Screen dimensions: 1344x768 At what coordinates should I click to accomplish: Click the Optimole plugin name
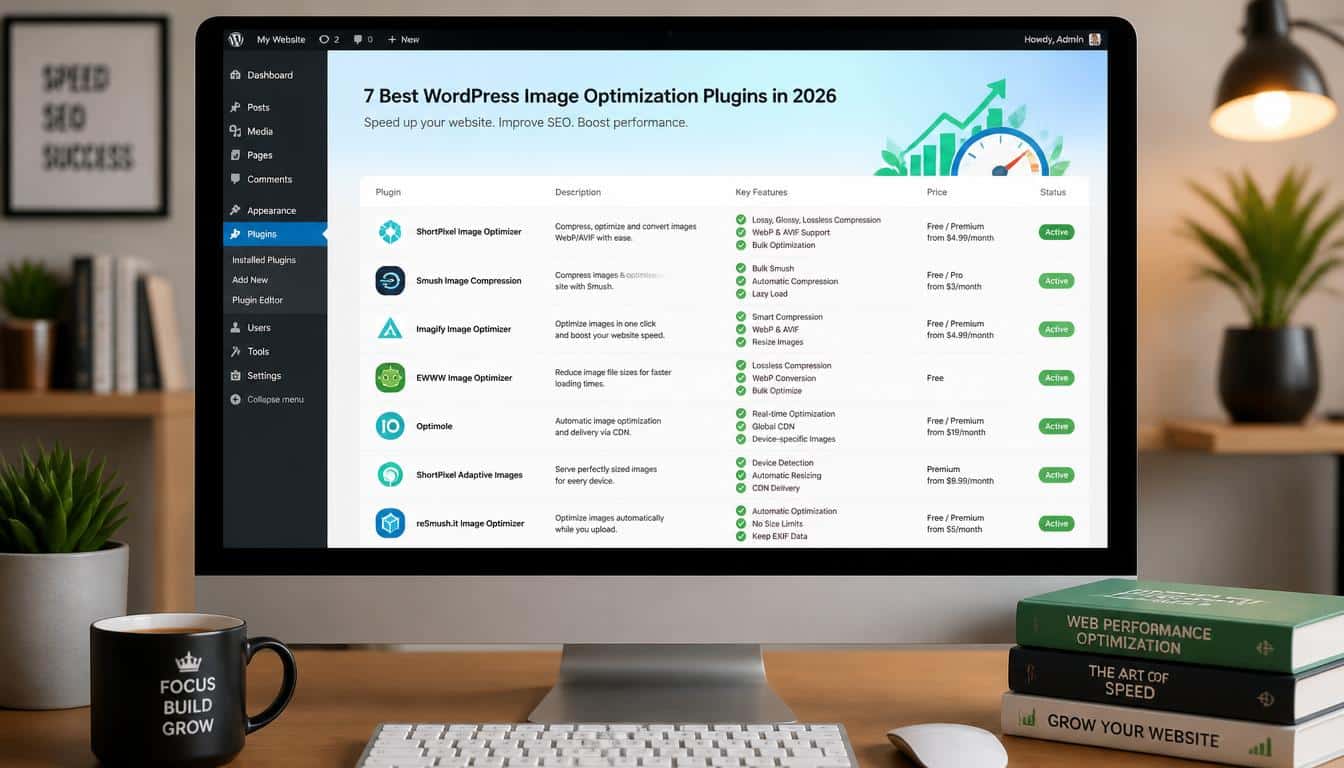tap(434, 426)
